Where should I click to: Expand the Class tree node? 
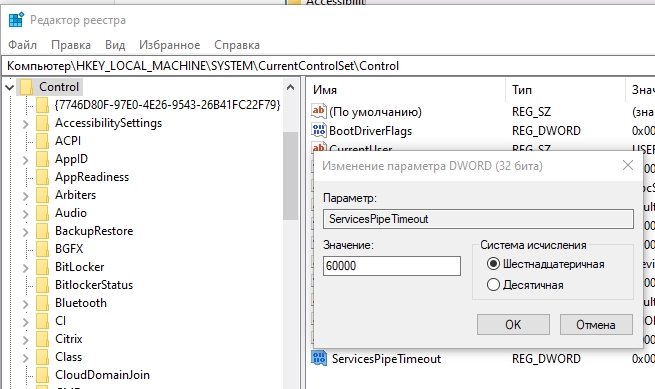tap(25, 358)
